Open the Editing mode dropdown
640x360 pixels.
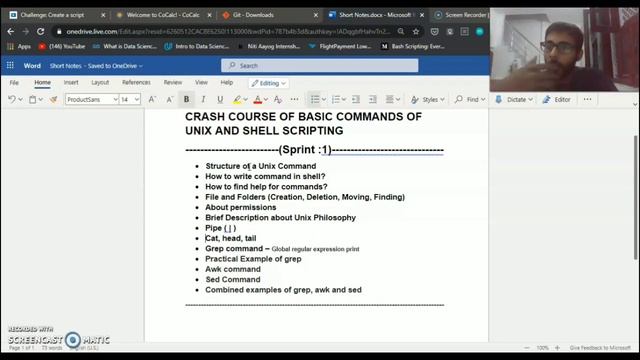pos(268,83)
